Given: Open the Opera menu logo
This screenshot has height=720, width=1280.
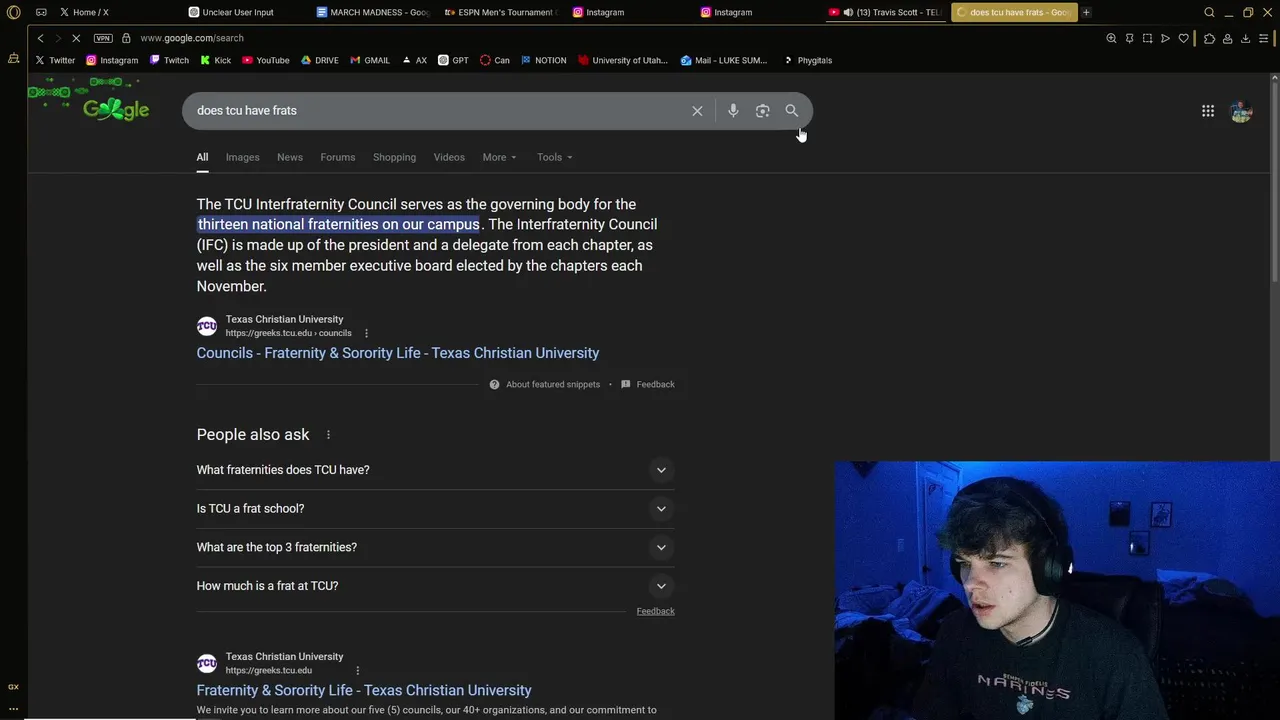Looking at the screenshot, I should pyautogui.click(x=13, y=12).
